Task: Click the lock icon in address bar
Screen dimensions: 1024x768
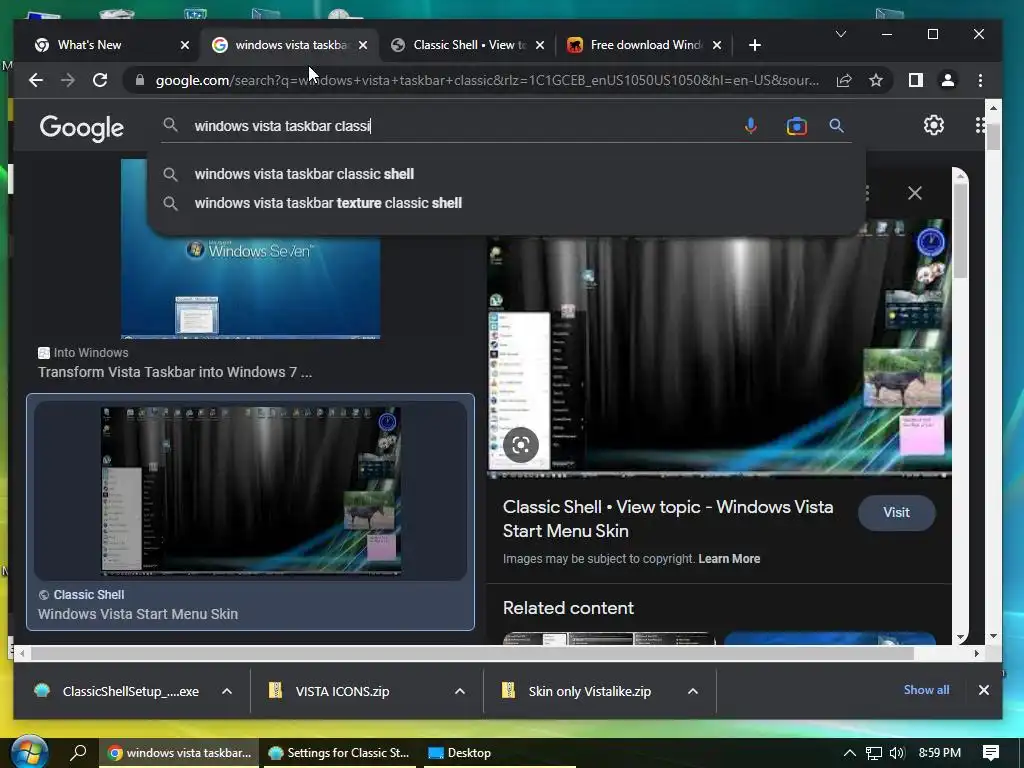Action: click(x=139, y=80)
